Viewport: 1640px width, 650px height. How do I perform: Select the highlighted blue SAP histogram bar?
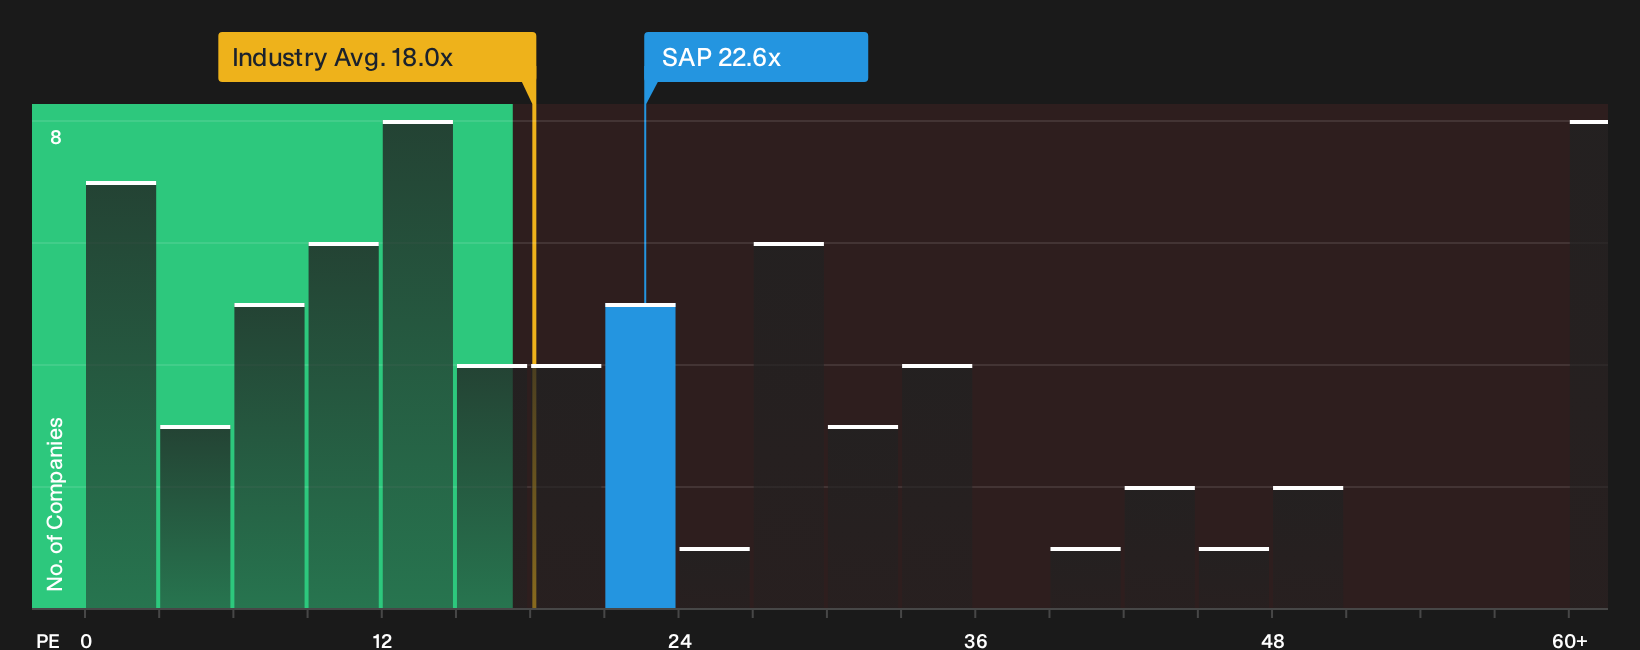[640, 456]
